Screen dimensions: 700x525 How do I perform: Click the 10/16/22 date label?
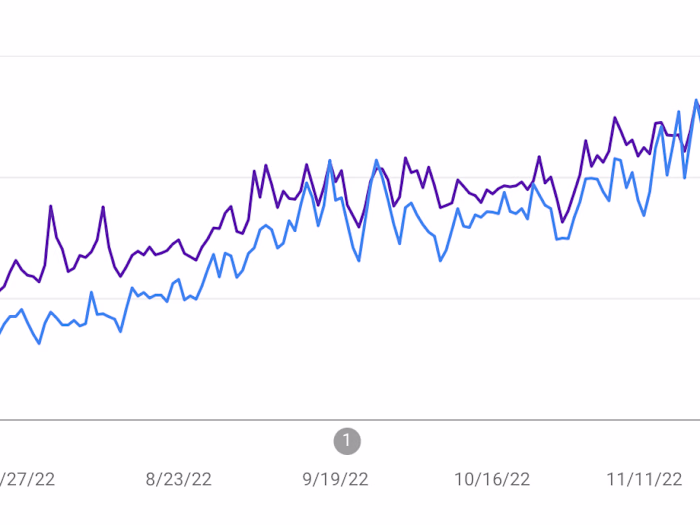(x=492, y=479)
